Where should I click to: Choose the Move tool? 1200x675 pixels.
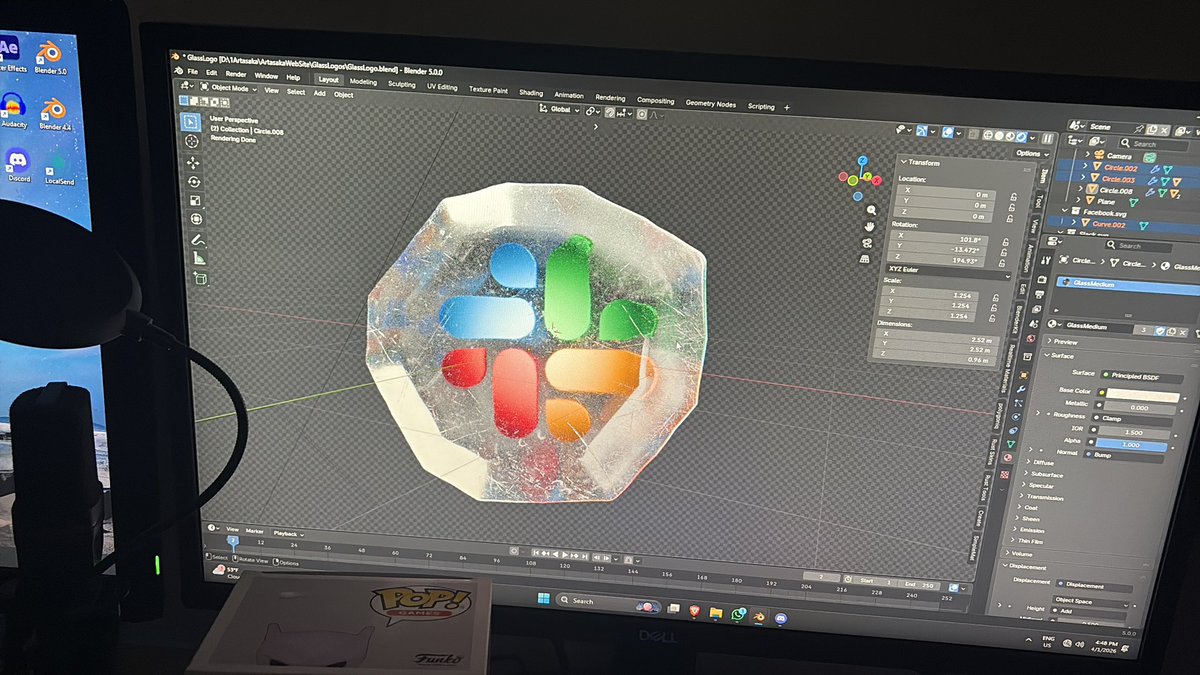click(192, 162)
